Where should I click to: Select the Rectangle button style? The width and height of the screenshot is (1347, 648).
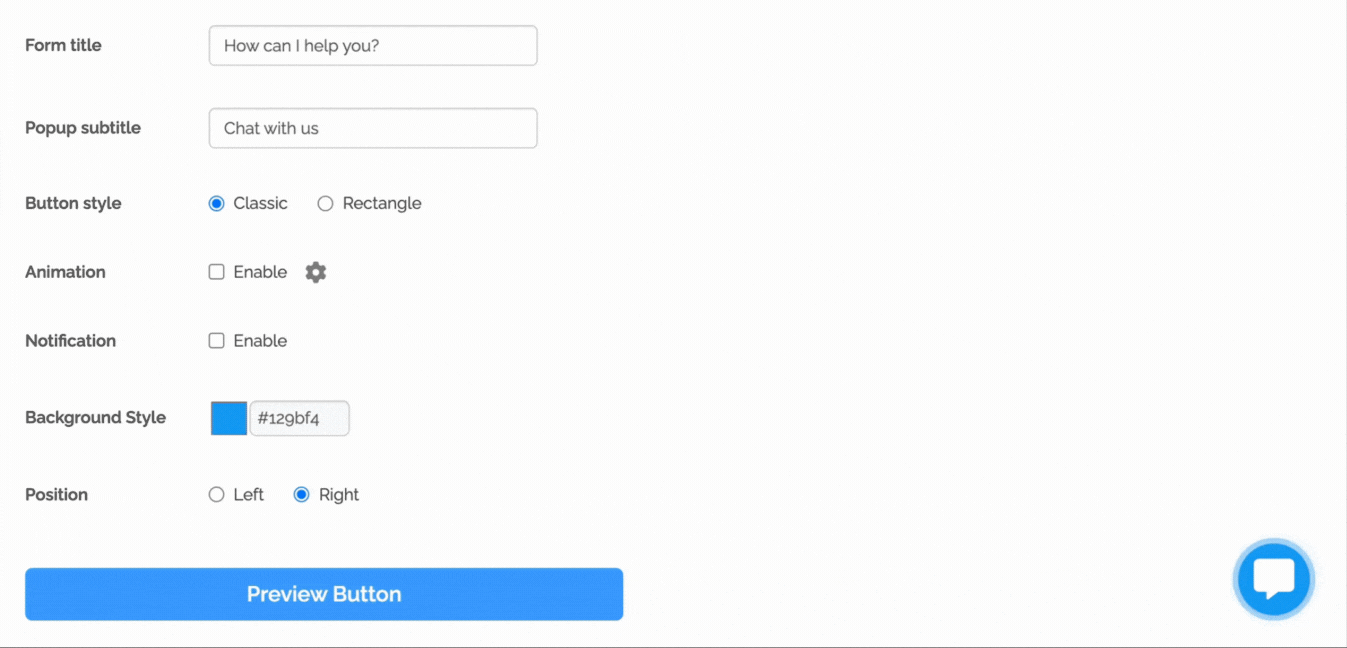coord(325,204)
